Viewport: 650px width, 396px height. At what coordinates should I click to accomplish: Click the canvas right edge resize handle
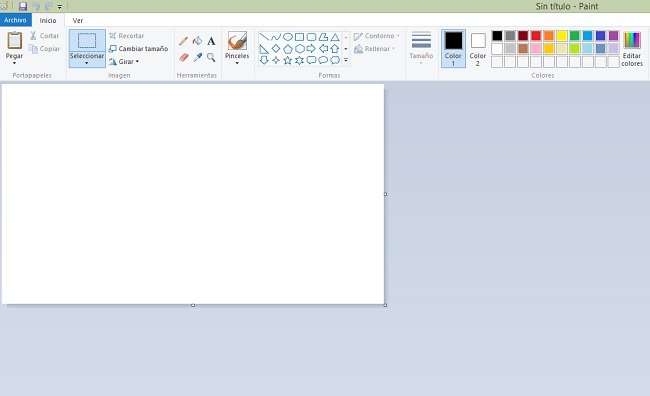(x=386, y=194)
